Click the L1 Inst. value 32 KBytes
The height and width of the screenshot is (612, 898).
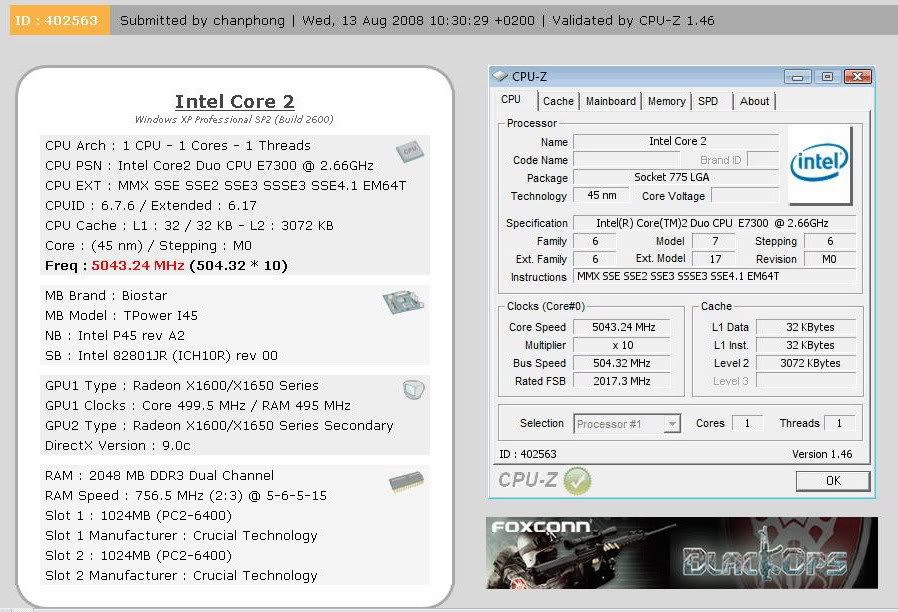click(x=806, y=345)
